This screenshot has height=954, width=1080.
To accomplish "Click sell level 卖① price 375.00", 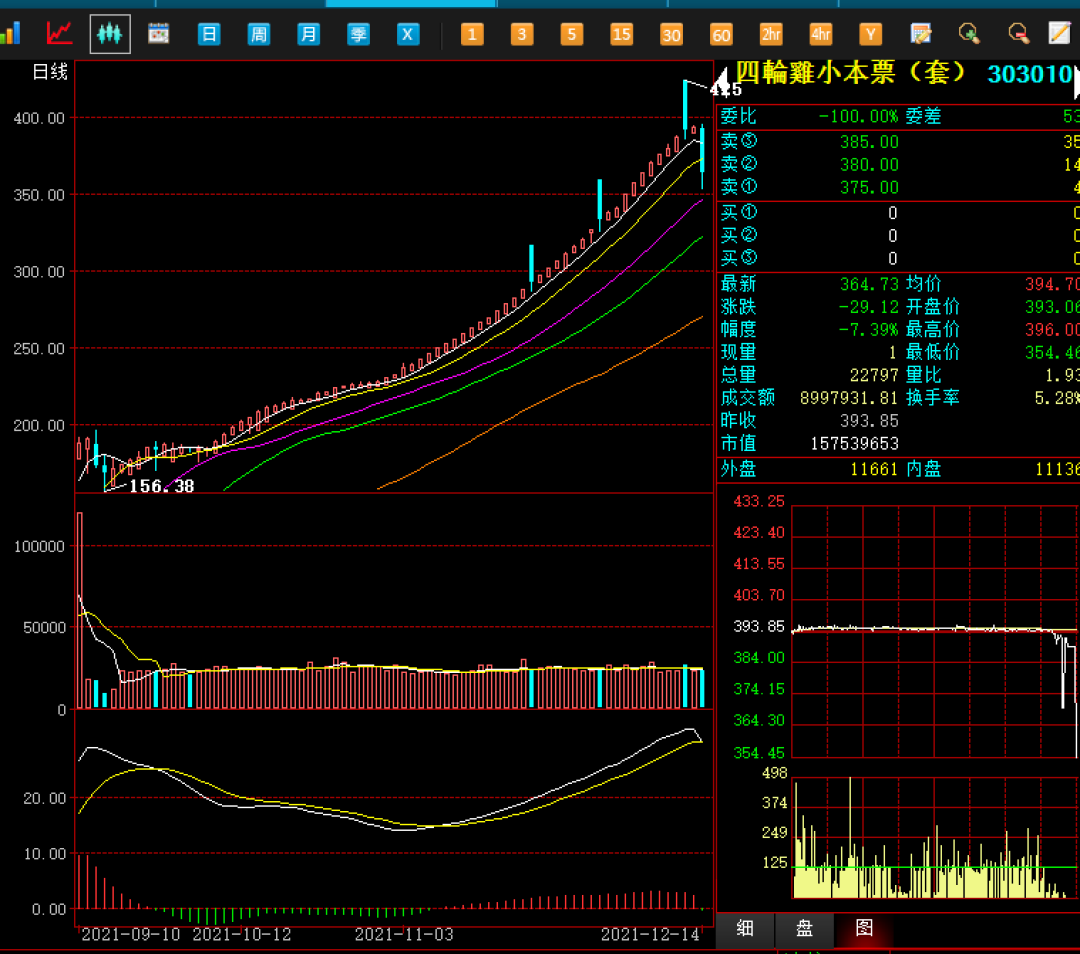I will click(869, 187).
